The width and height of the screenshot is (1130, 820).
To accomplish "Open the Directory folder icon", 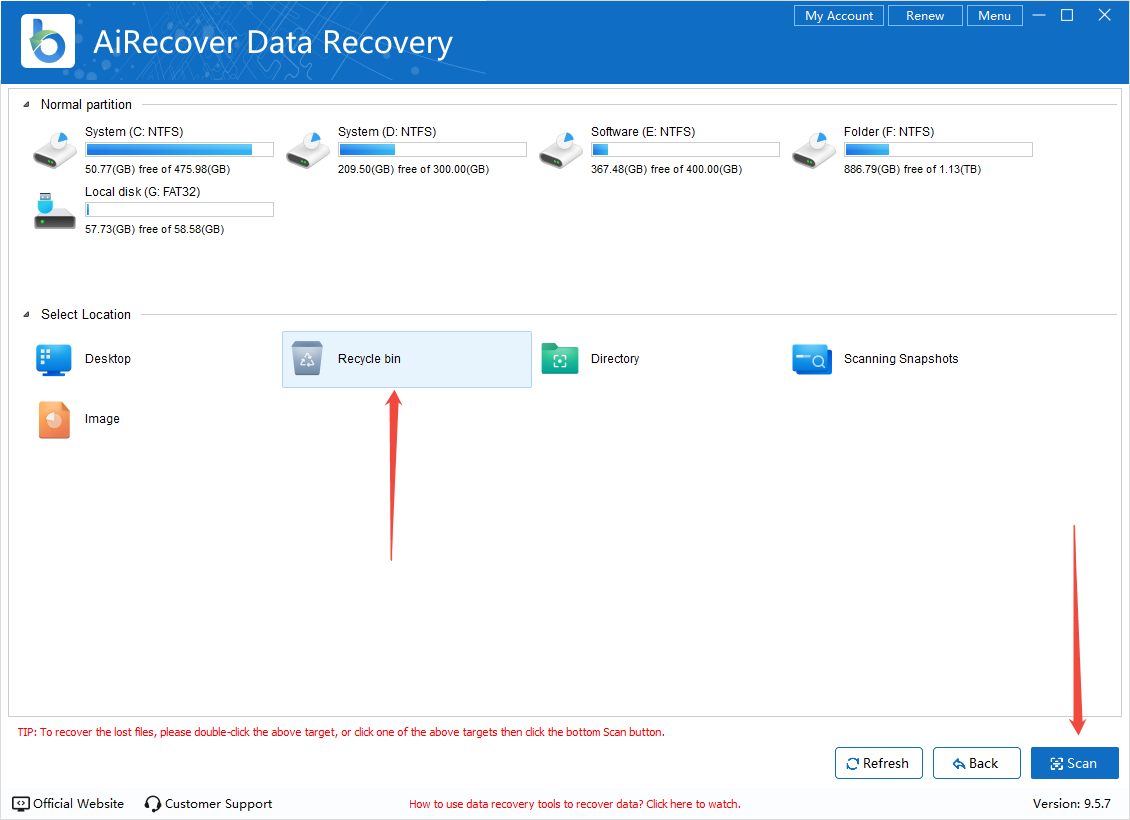I will tap(560, 359).
